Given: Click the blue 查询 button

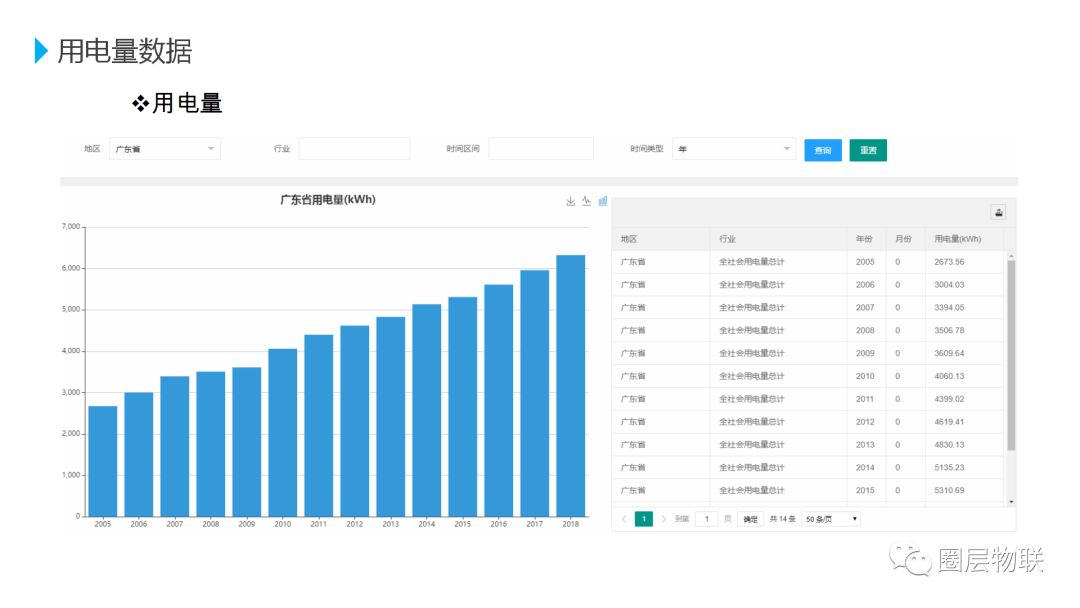Looking at the screenshot, I should [823, 150].
